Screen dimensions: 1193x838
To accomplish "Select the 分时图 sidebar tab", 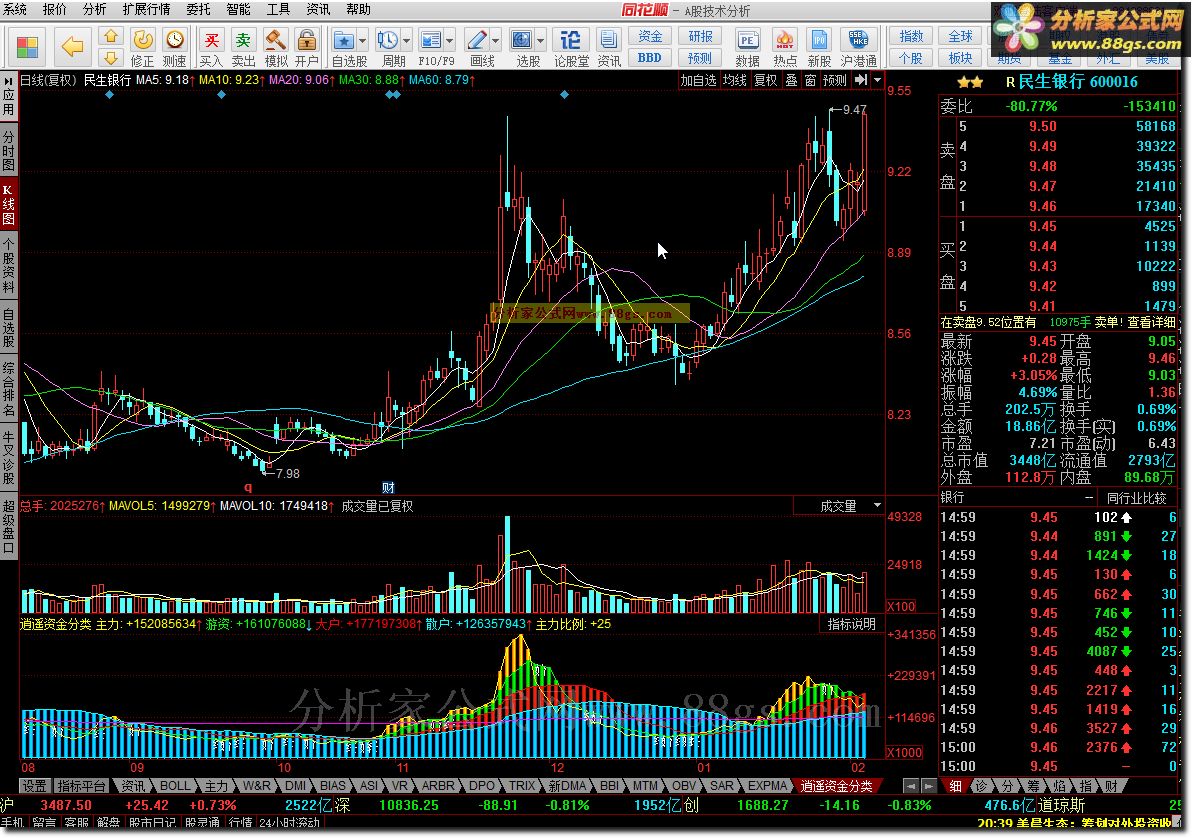I will coord(8,151).
